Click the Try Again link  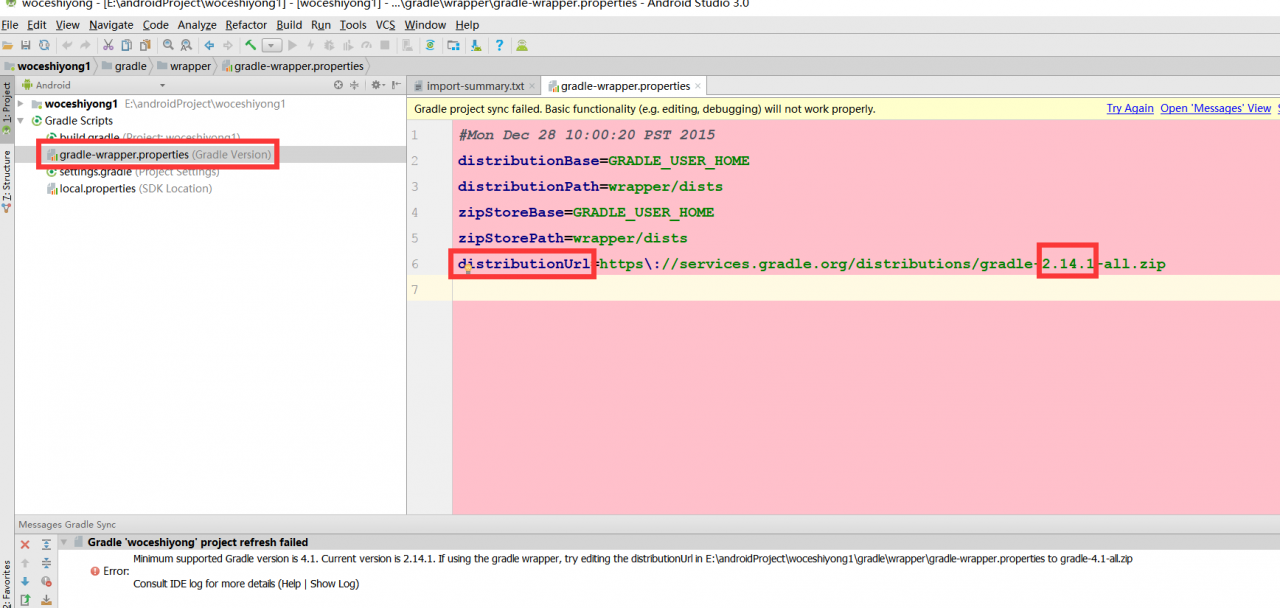1130,108
